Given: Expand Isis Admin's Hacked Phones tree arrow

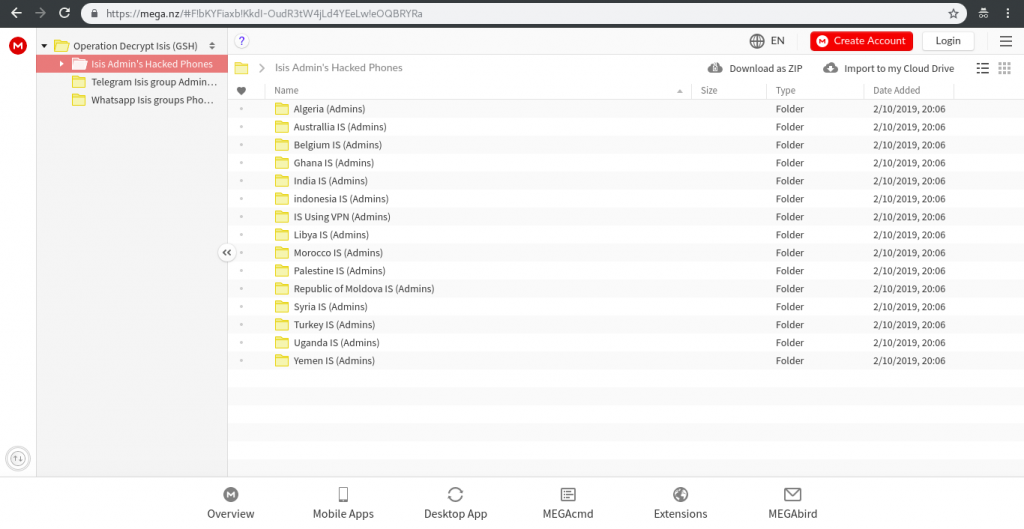Looking at the screenshot, I should click(x=61, y=64).
